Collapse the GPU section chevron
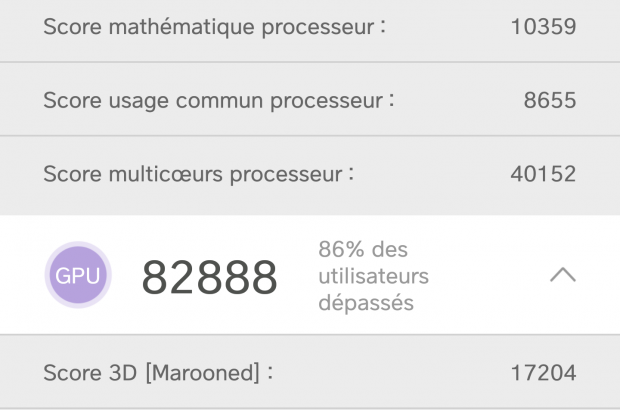620x410 pixels. click(563, 275)
